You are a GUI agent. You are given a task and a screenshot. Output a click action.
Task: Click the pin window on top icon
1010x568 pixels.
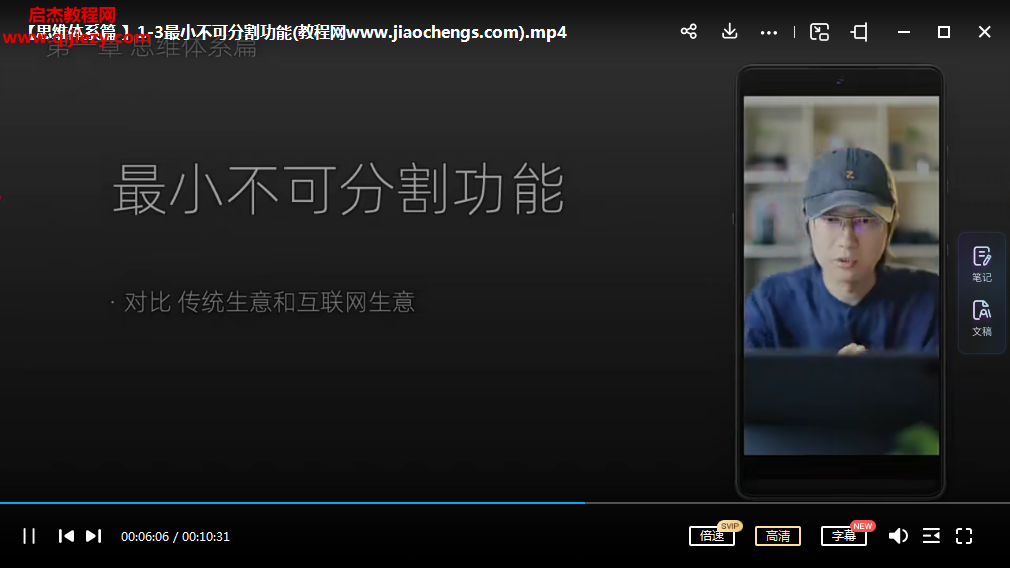pyautogui.click(x=859, y=32)
